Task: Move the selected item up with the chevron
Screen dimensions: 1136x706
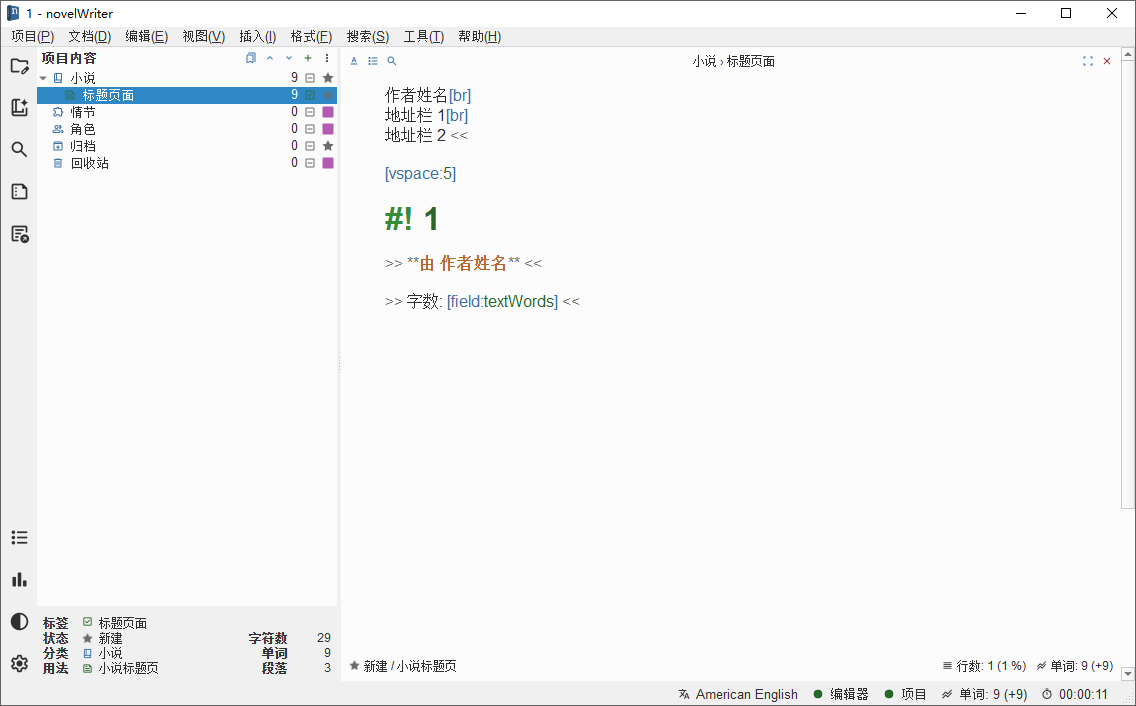Action: point(269,58)
